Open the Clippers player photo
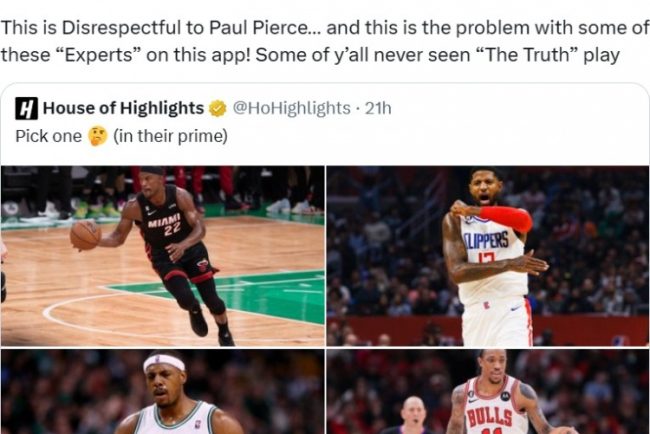The width and height of the screenshot is (650, 434). pyautogui.click(x=488, y=256)
